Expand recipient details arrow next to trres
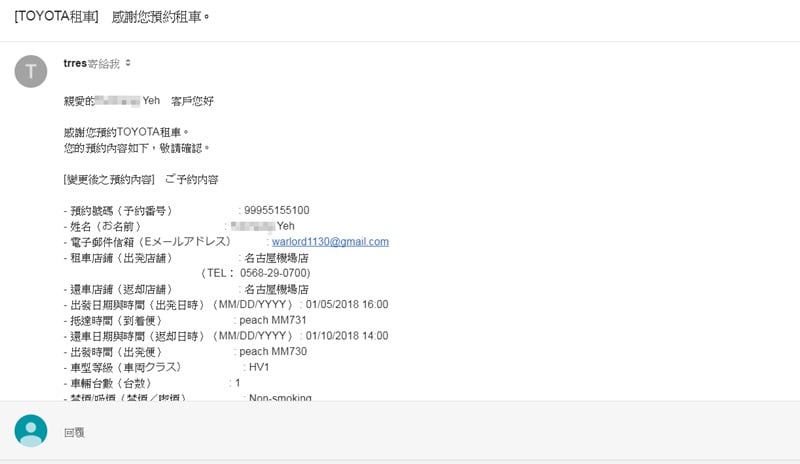Screen dimensions: 800x464 tap(128, 63)
